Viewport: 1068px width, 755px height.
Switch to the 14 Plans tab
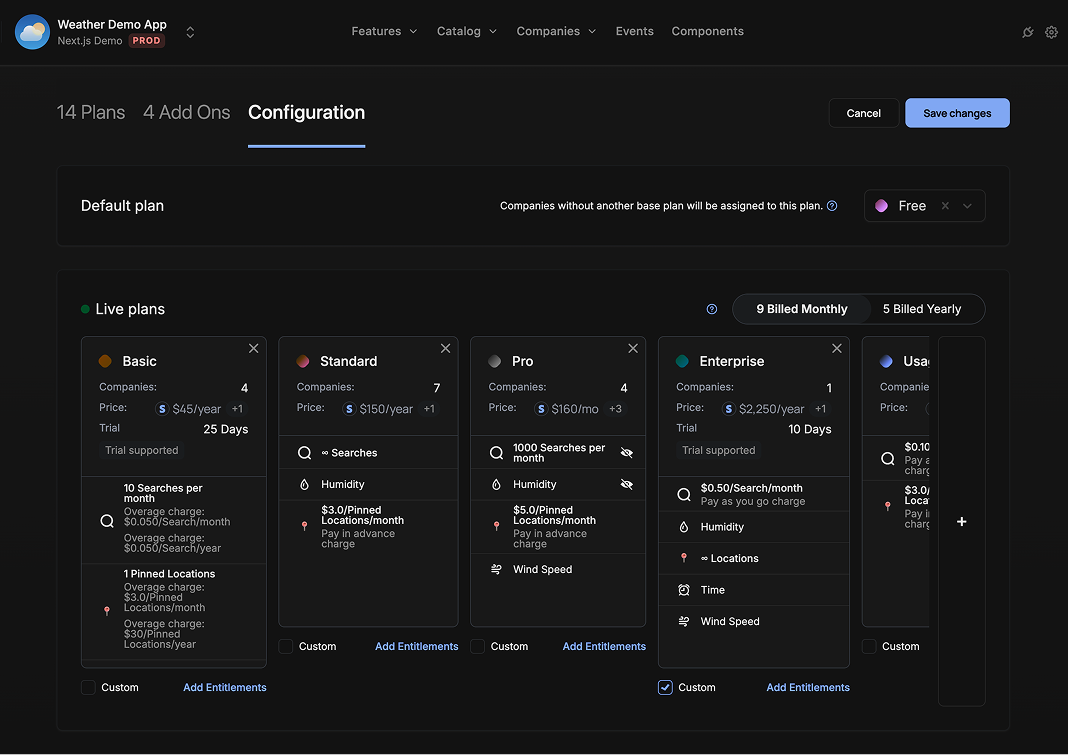91,112
